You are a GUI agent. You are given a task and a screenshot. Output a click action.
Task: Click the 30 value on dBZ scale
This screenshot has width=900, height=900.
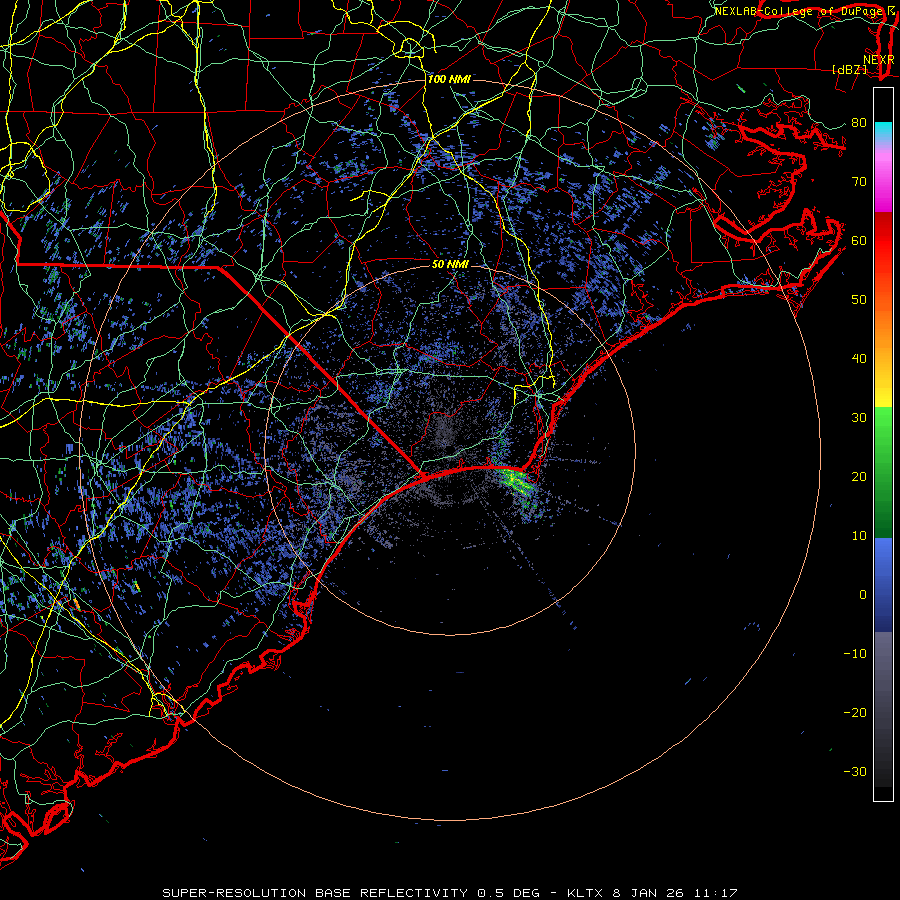pos(859,418)
